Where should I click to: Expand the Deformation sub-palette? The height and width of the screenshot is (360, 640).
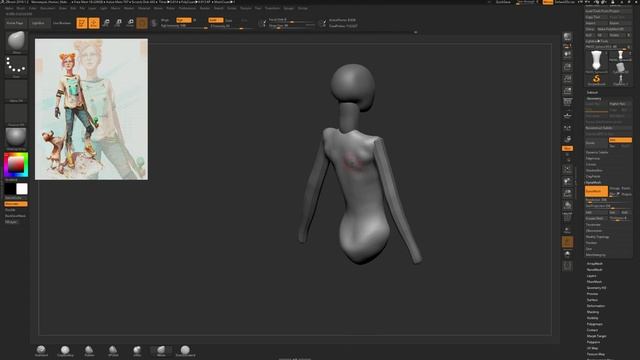coord(596,306)
